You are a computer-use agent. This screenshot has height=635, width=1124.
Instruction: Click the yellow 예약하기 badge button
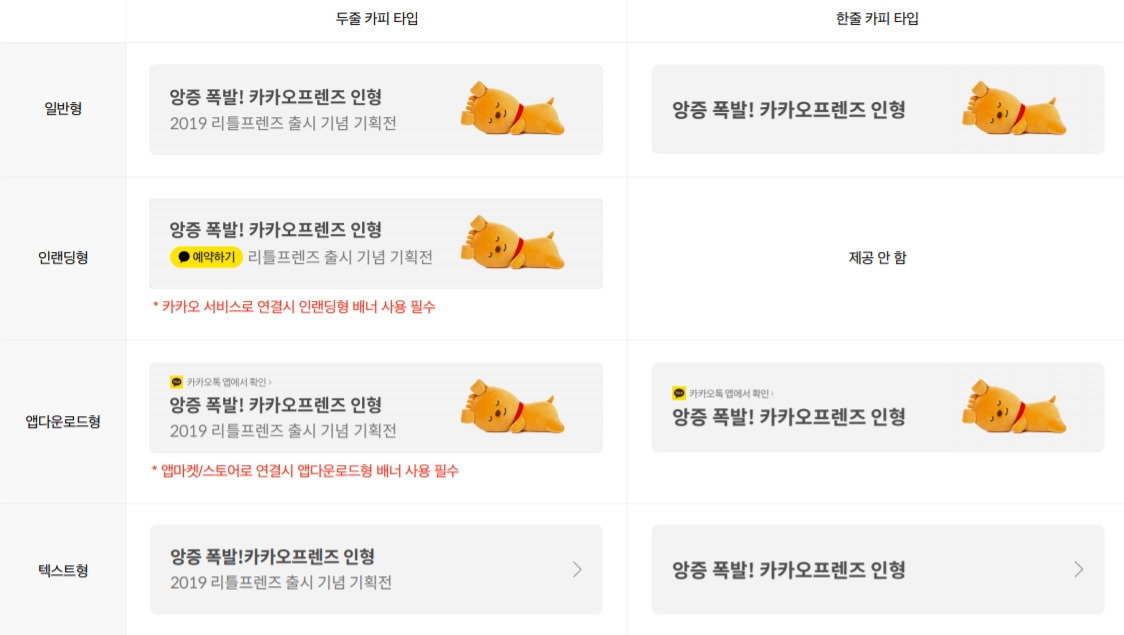click(x=206, y=257)
